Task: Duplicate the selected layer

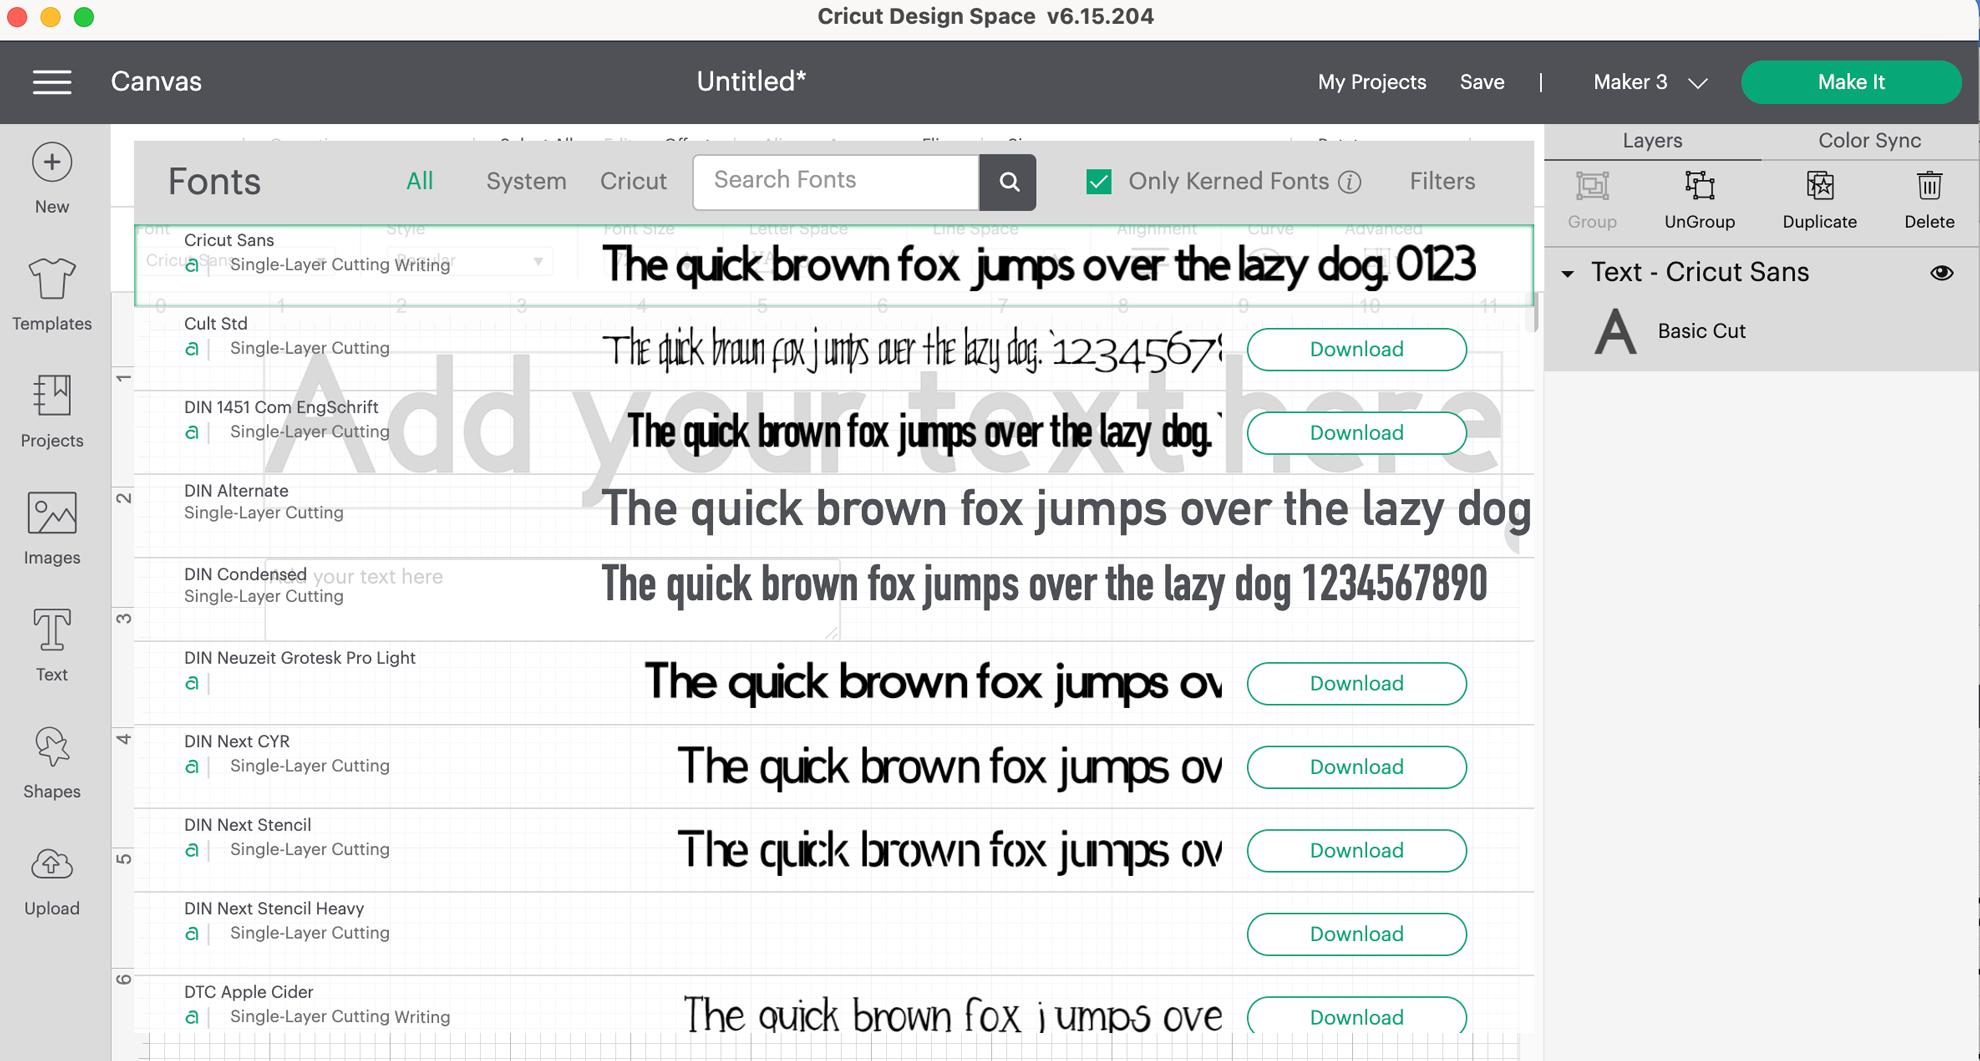Action: [1818, 200]
